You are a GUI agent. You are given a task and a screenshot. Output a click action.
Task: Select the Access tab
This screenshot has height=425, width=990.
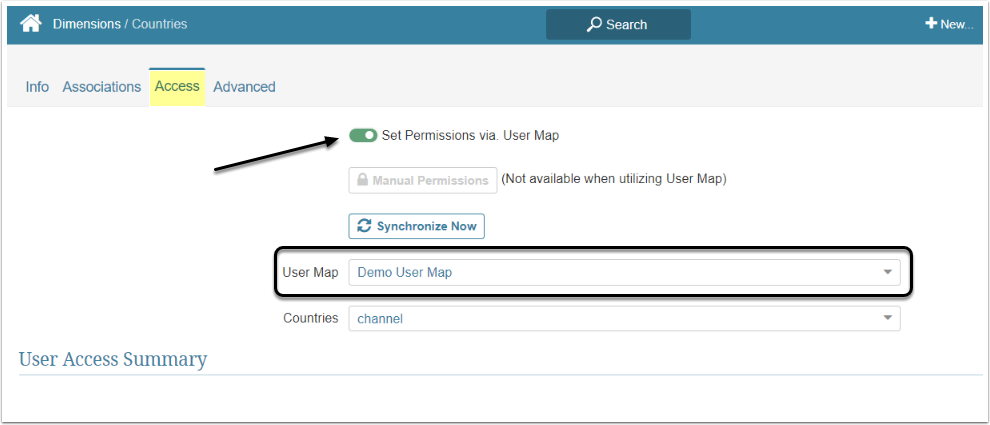[x=177, y=87]
